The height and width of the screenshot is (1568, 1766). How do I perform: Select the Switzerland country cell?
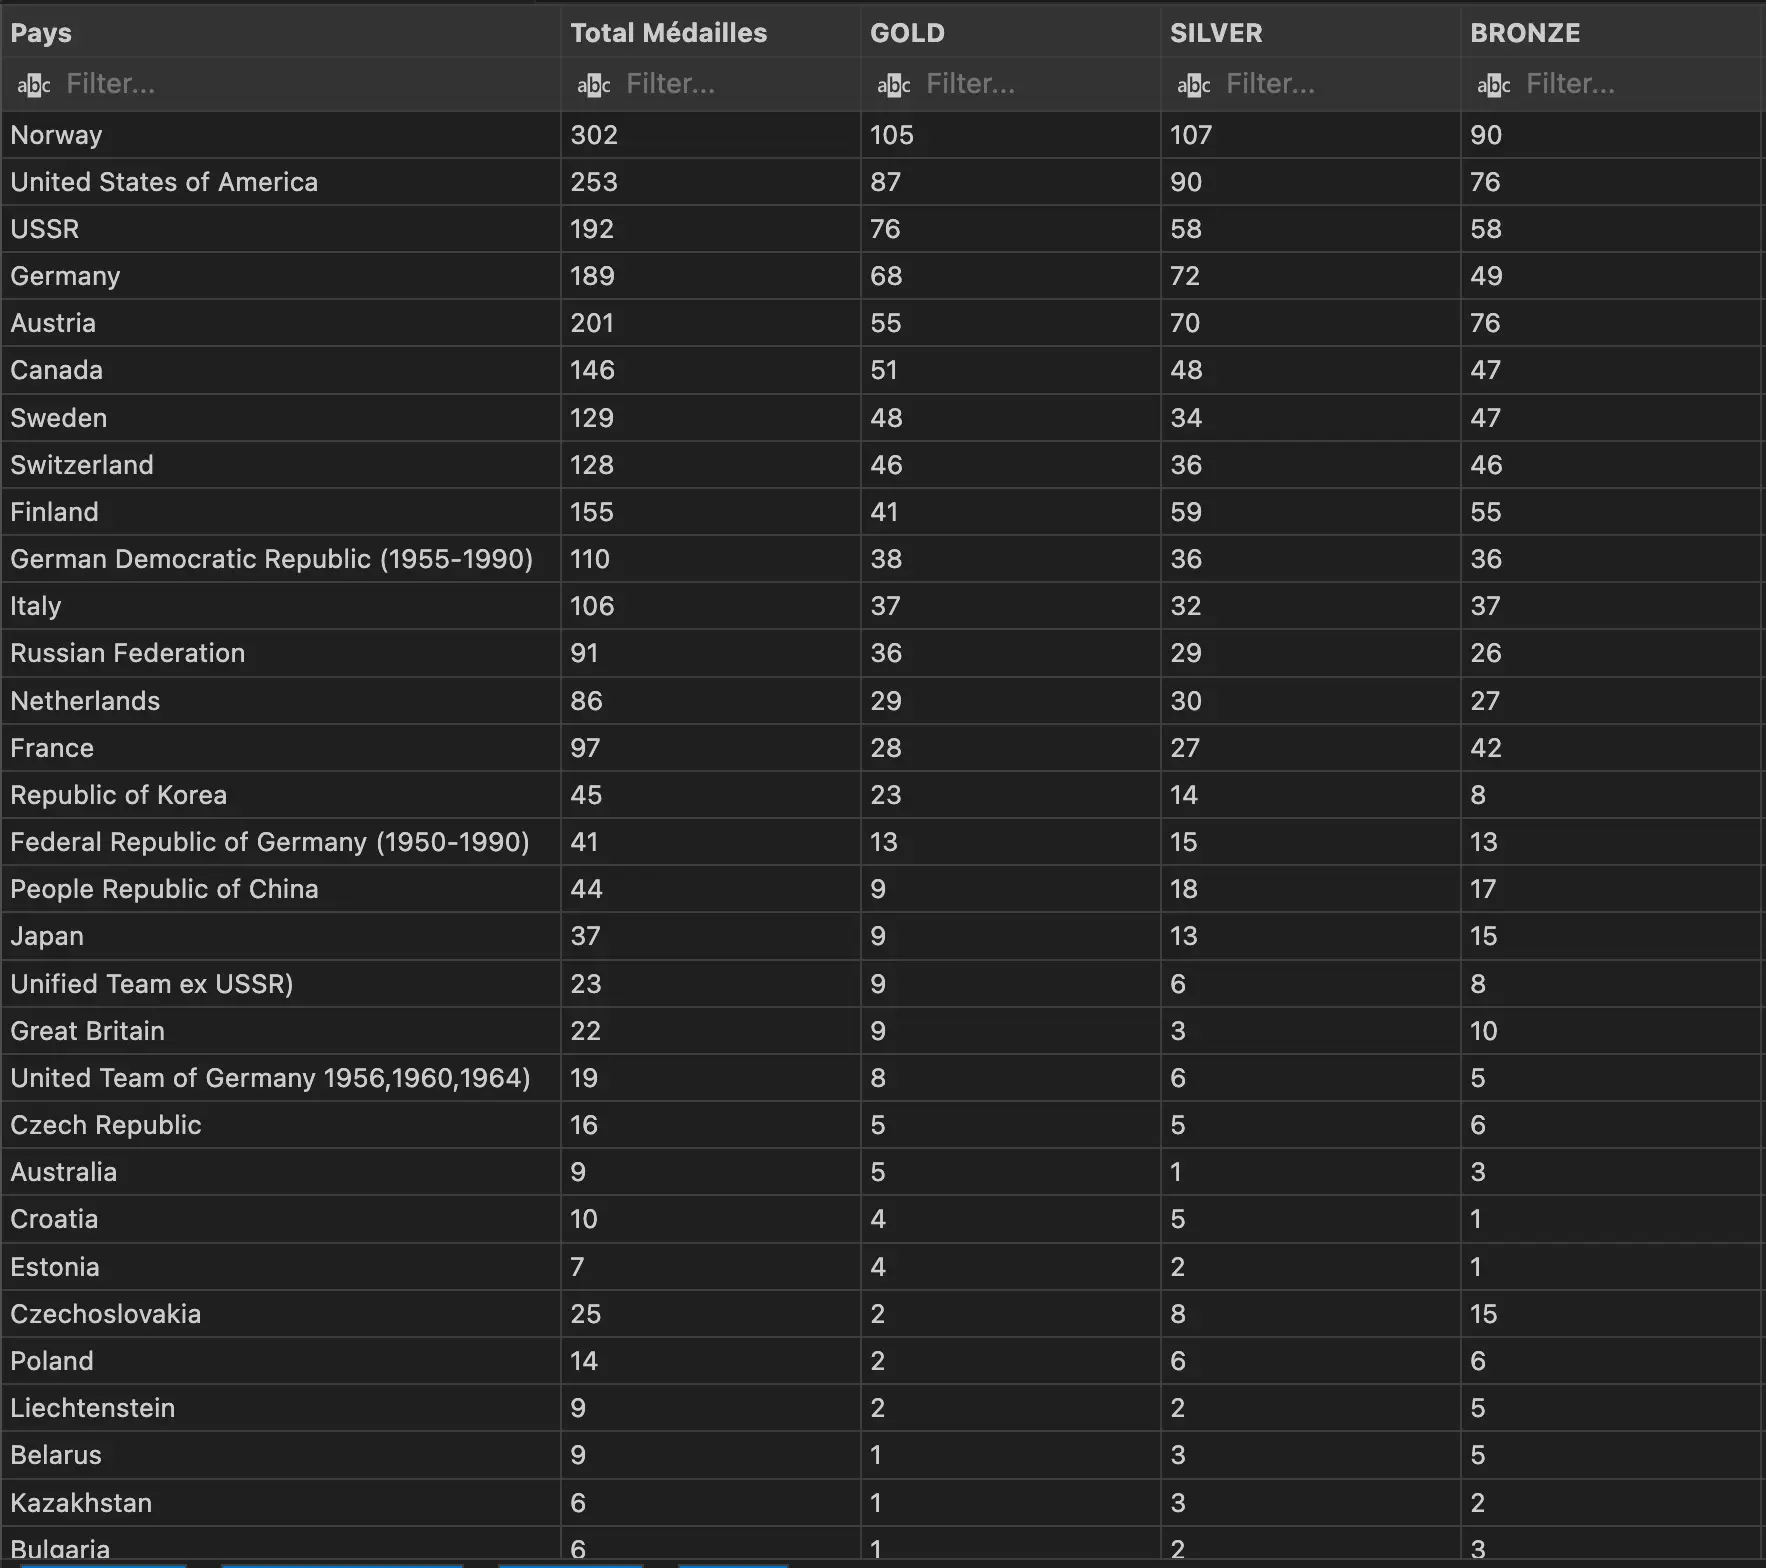(281, 465)
